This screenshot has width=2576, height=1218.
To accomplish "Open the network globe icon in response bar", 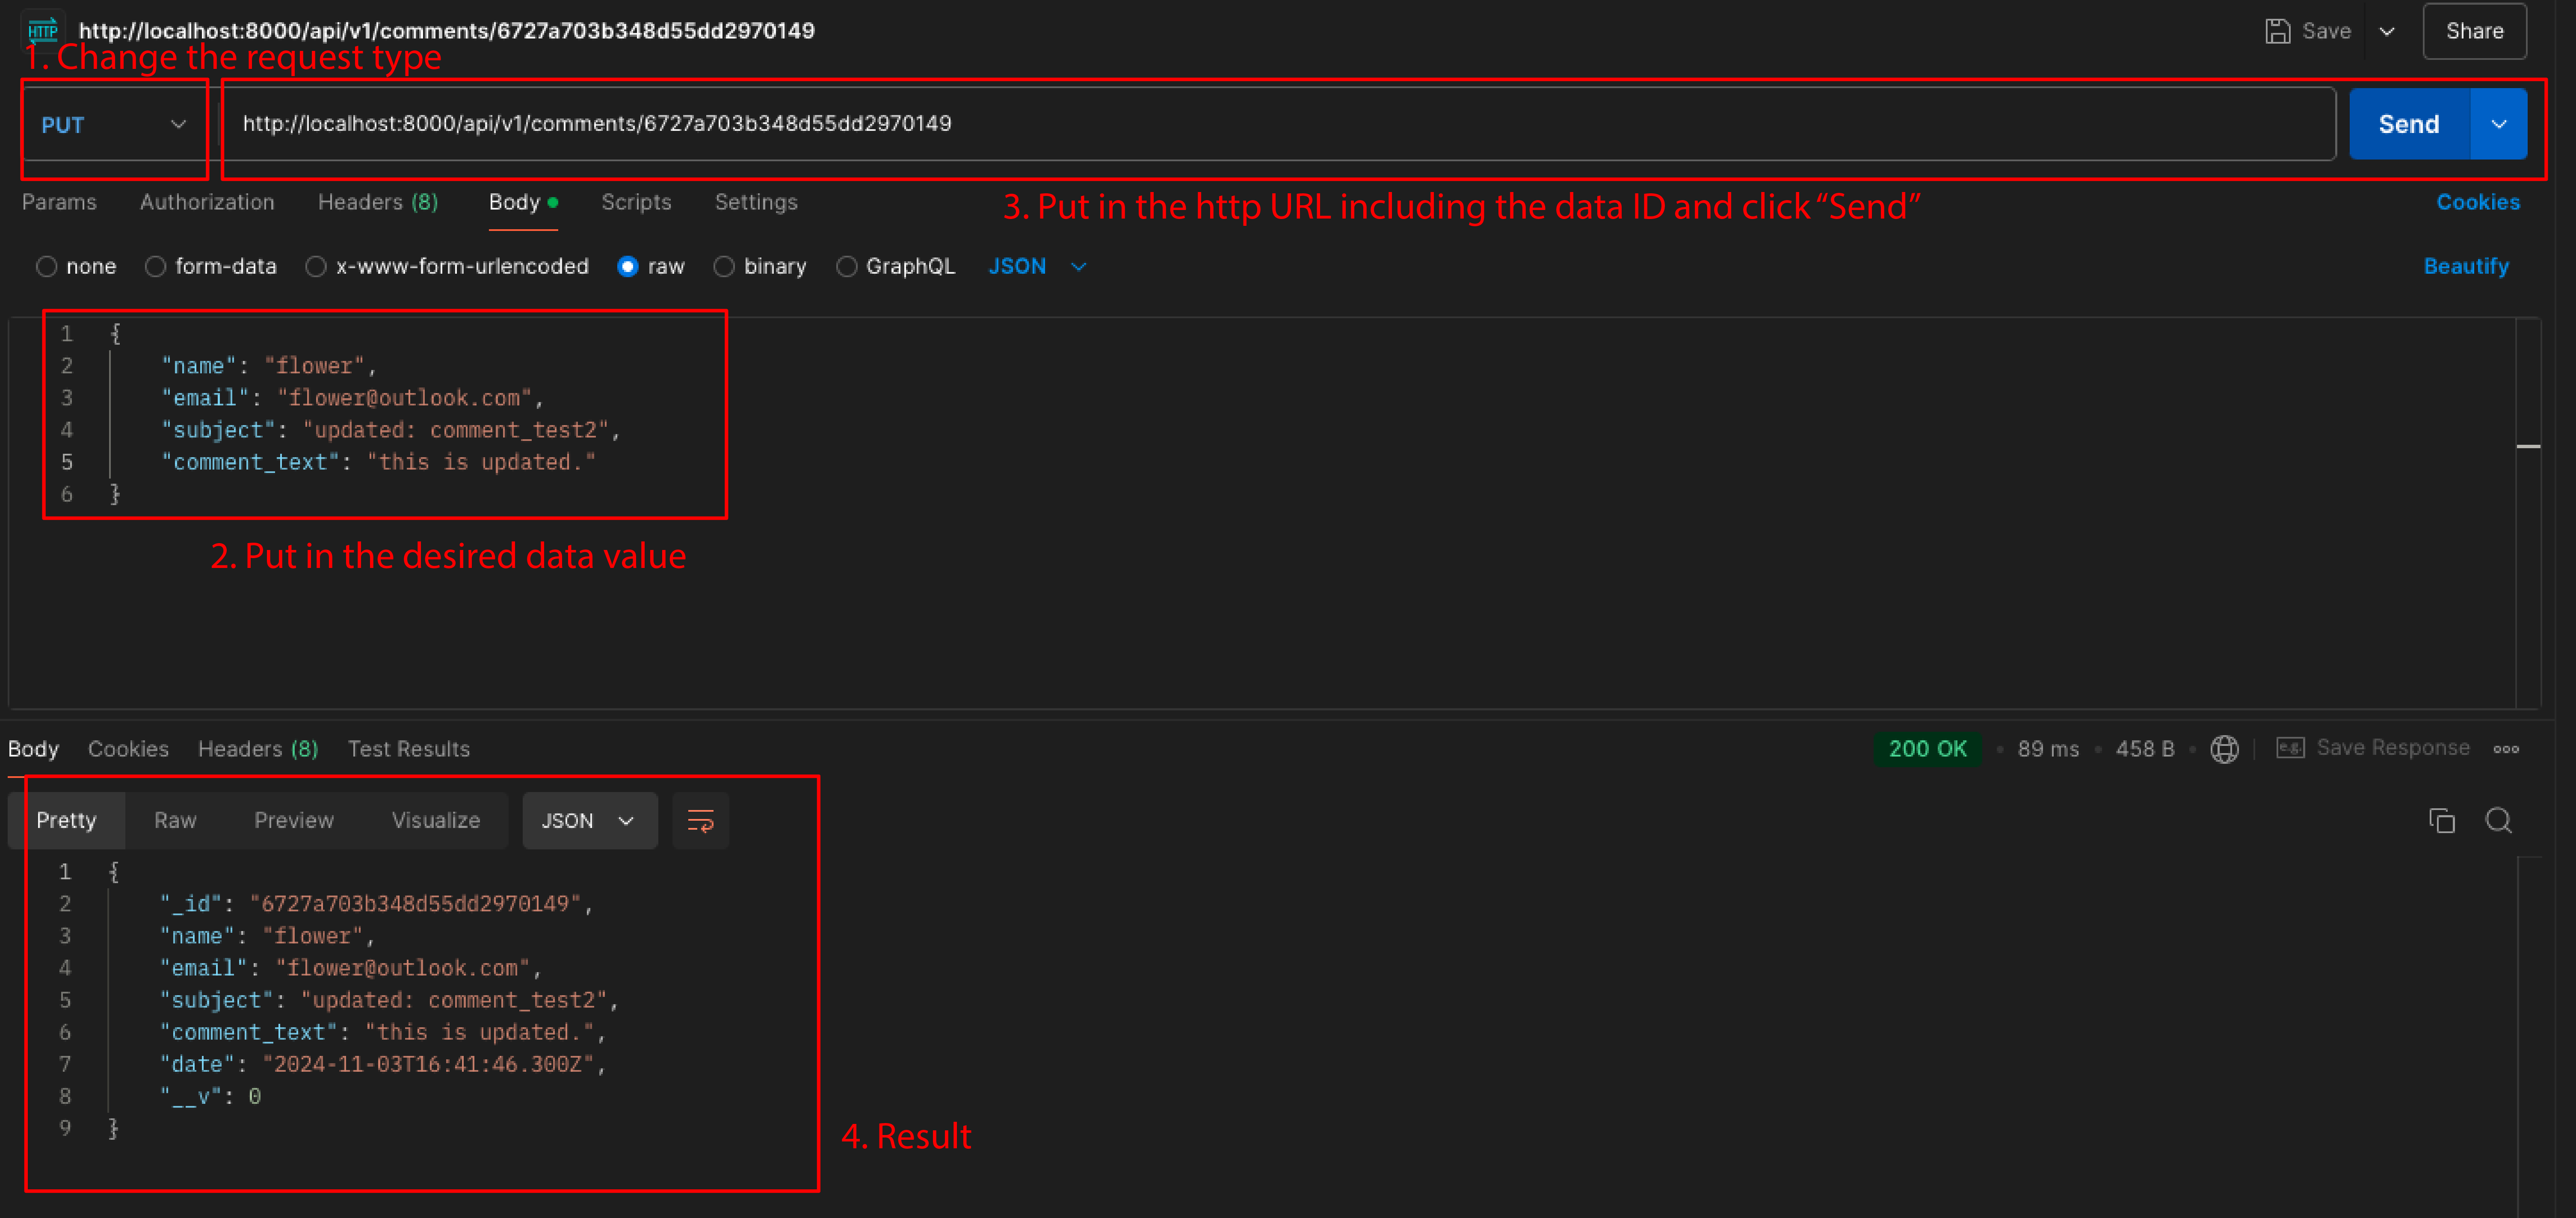I will click(x=2224, y=749).
